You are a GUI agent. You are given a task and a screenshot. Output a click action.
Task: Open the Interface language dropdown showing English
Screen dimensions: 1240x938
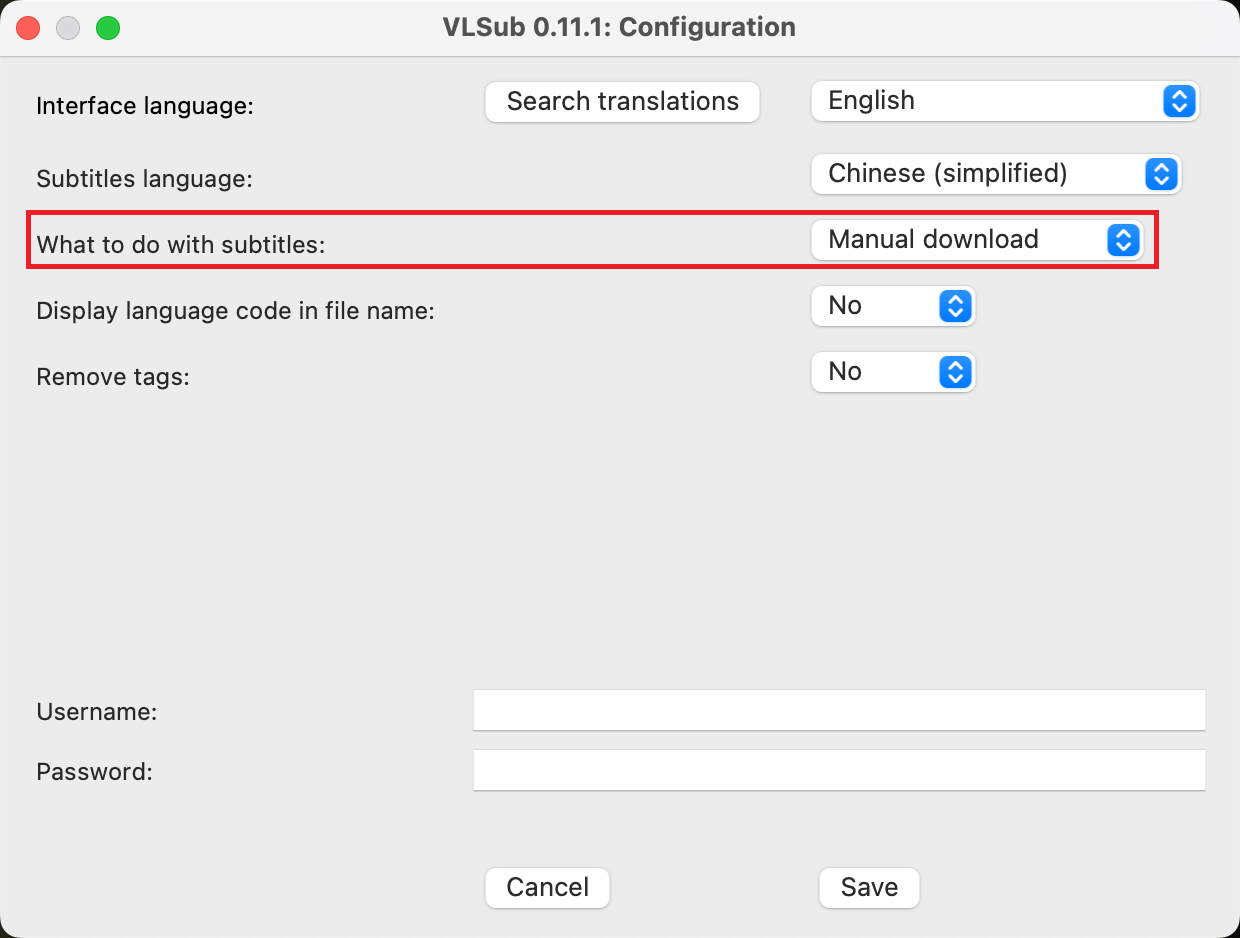[x=1005, y=101]
